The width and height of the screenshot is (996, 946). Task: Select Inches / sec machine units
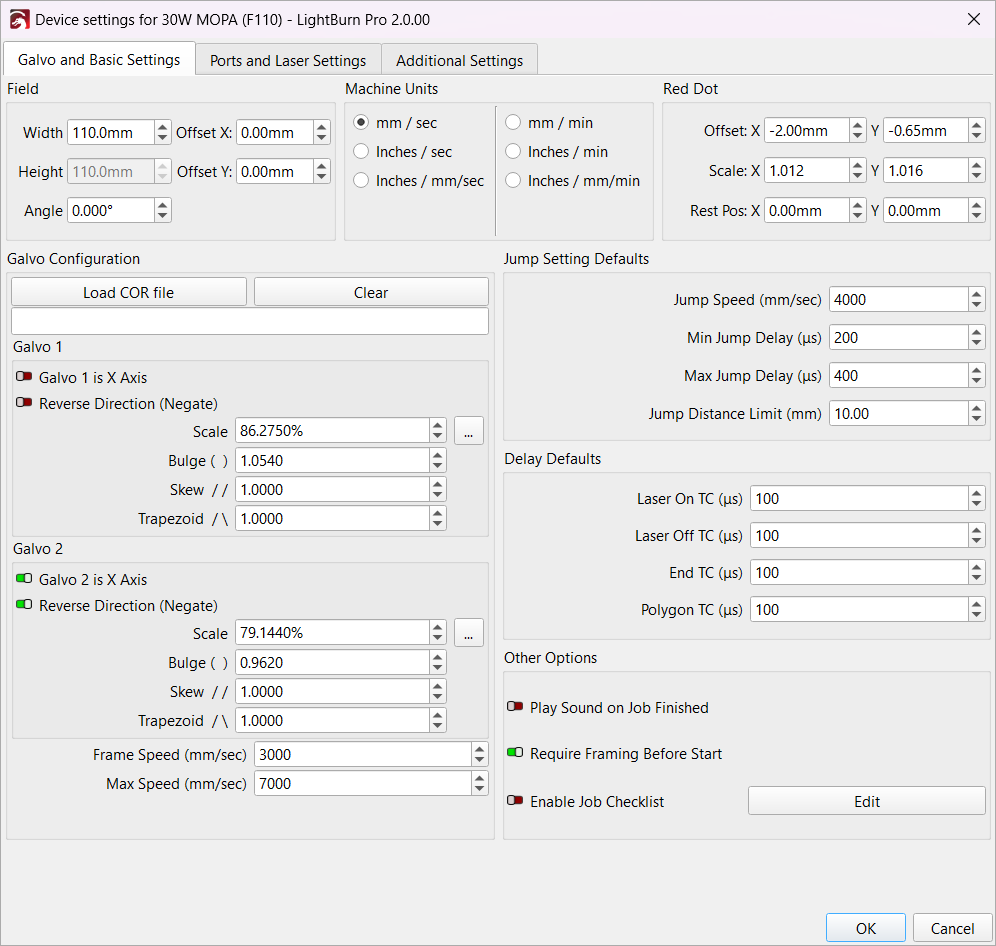pyautogui.click(x=362, y=152)
